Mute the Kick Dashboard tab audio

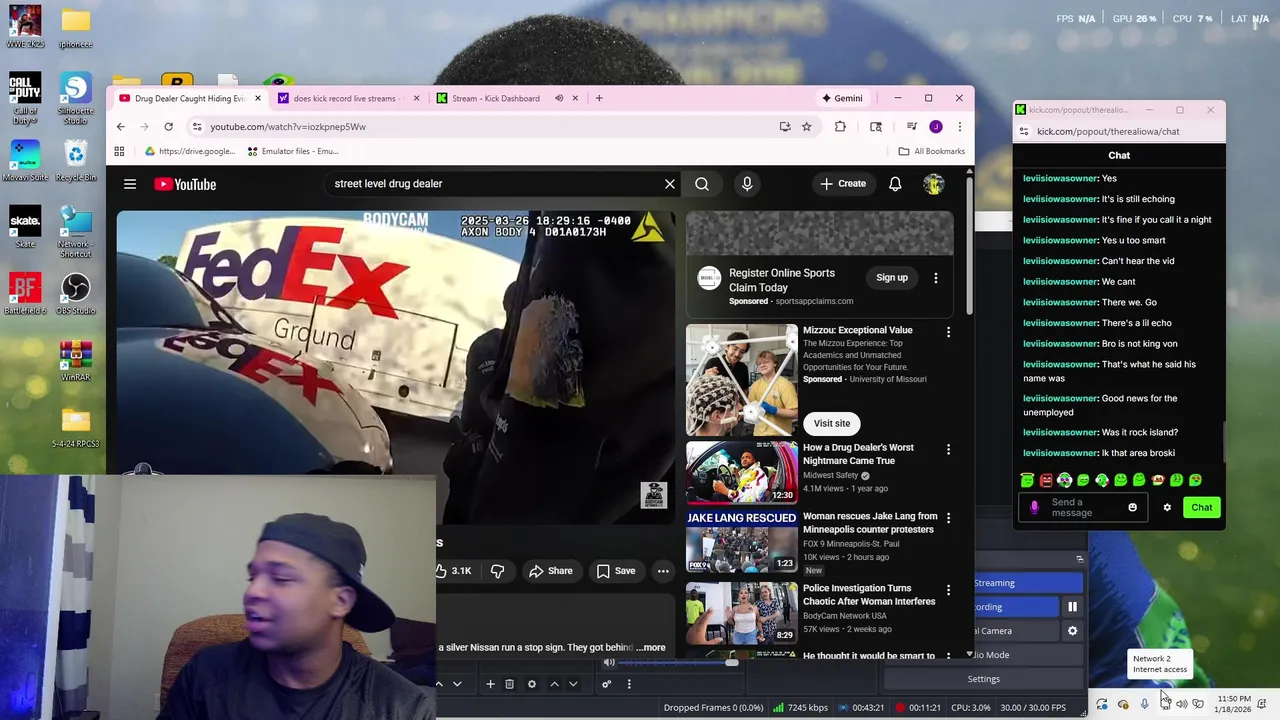pos(559,98)
